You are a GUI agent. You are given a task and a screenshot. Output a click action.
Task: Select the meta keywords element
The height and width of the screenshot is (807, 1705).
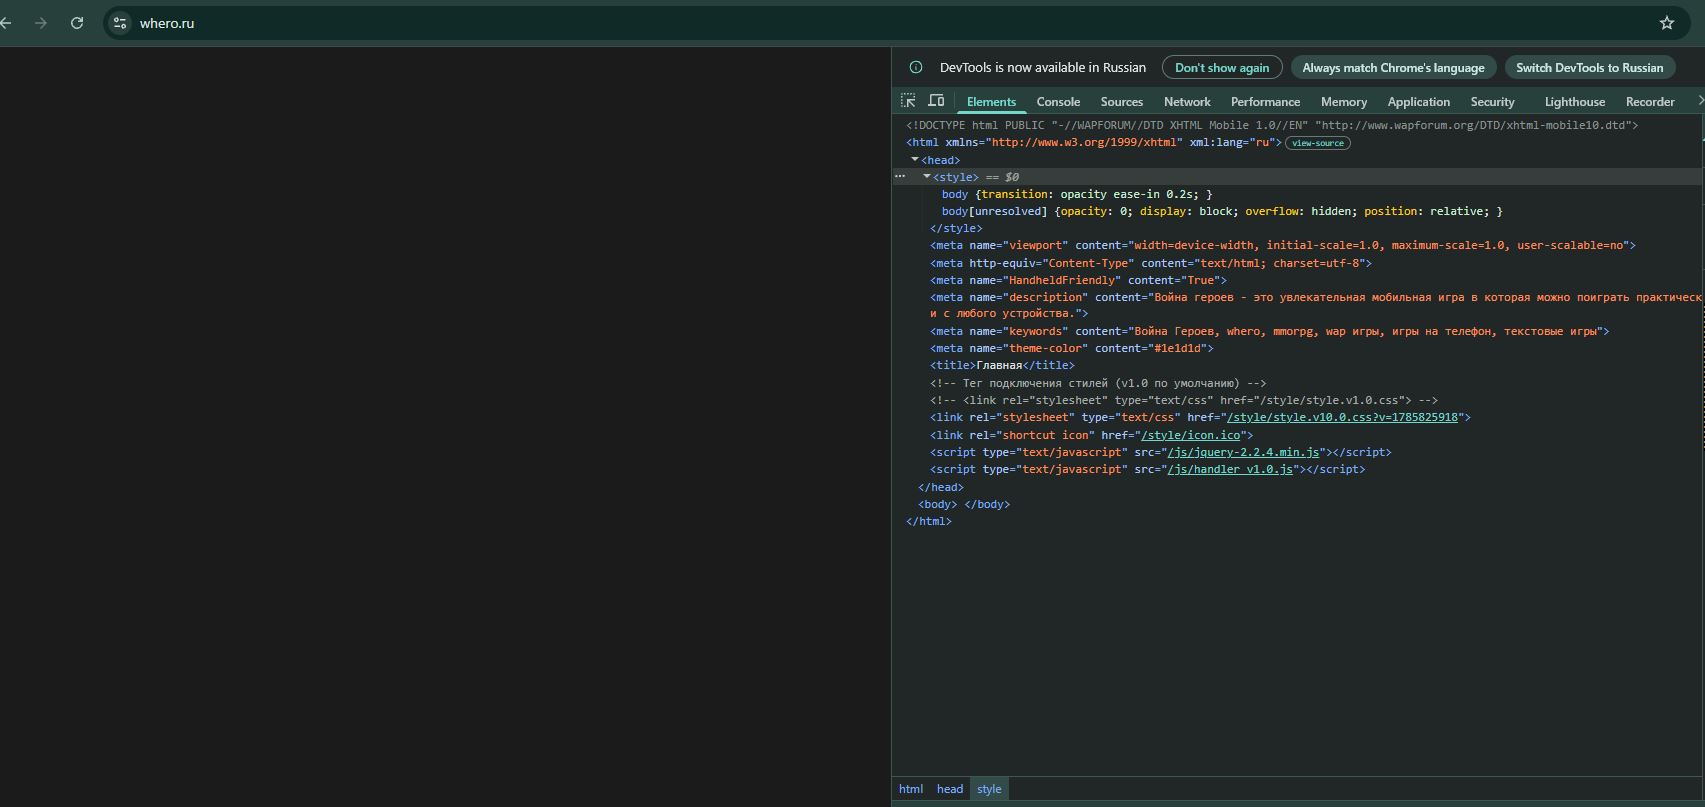pyautogui.click(x=1270, y=331)
